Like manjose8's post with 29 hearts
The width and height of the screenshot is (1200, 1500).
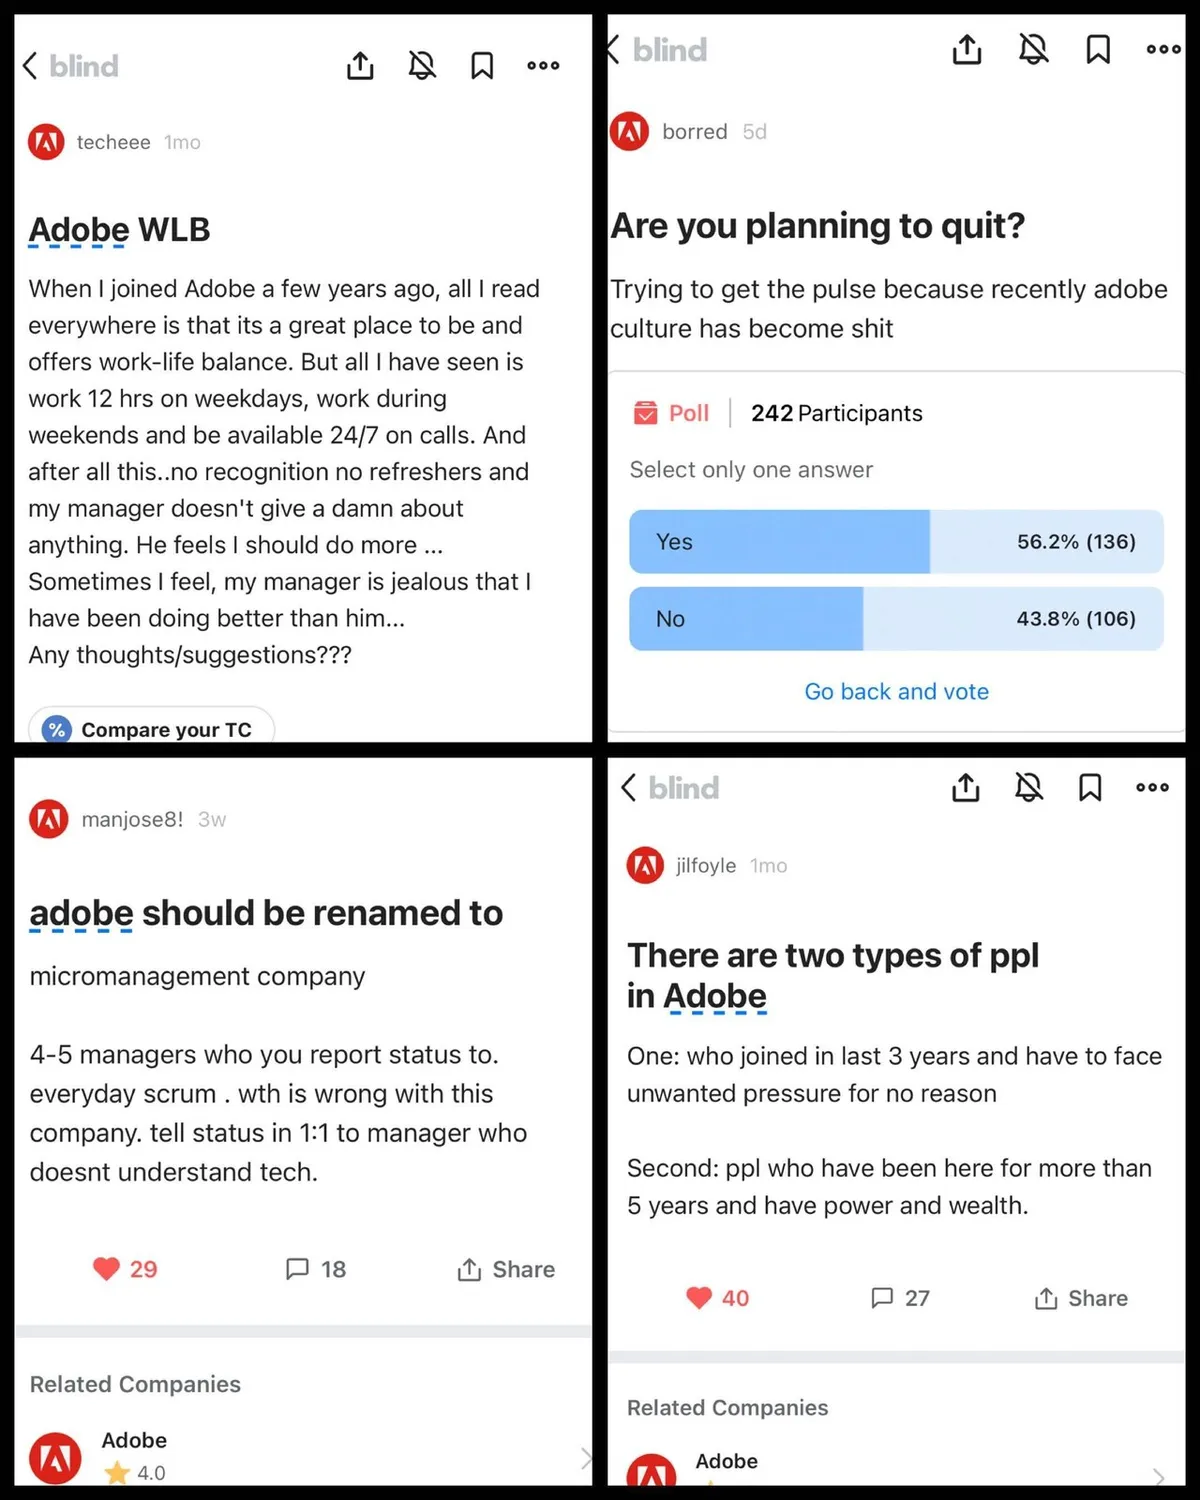pos(107,1269)
